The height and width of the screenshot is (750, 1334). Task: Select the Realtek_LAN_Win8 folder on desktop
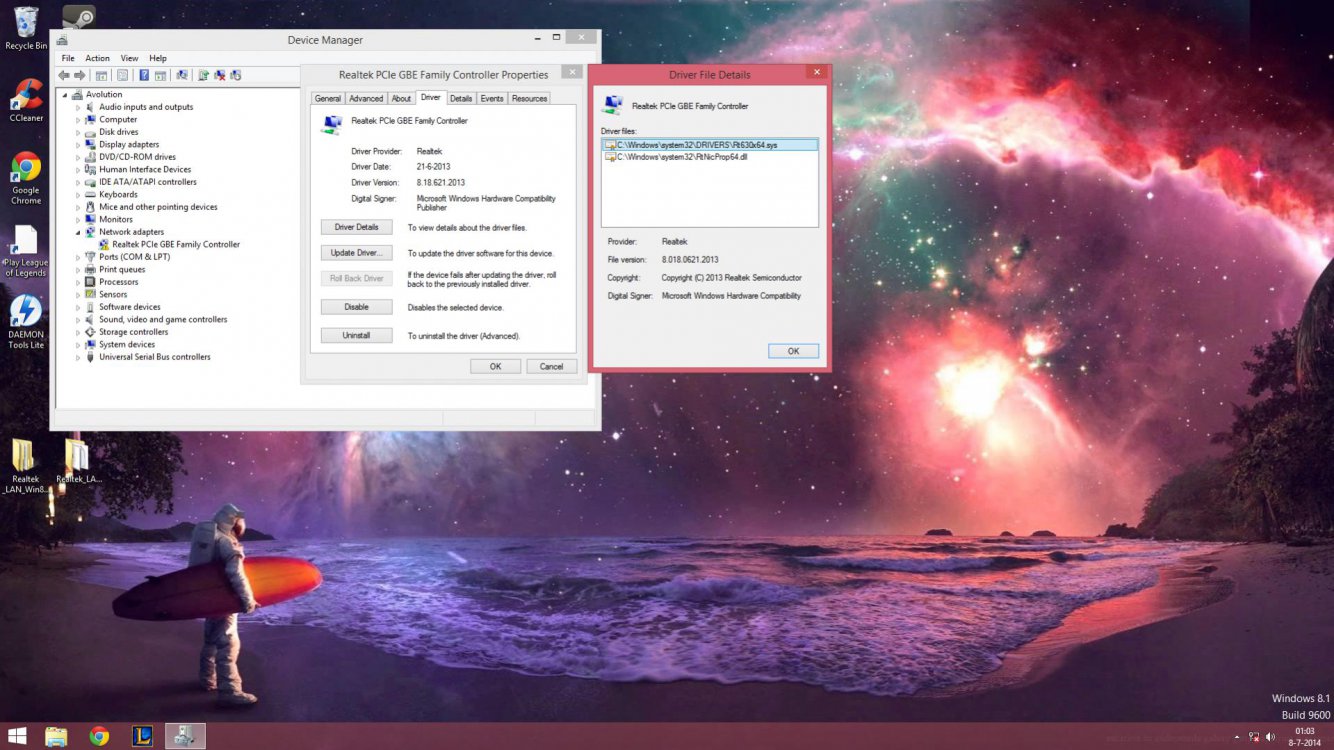point(25,467)
